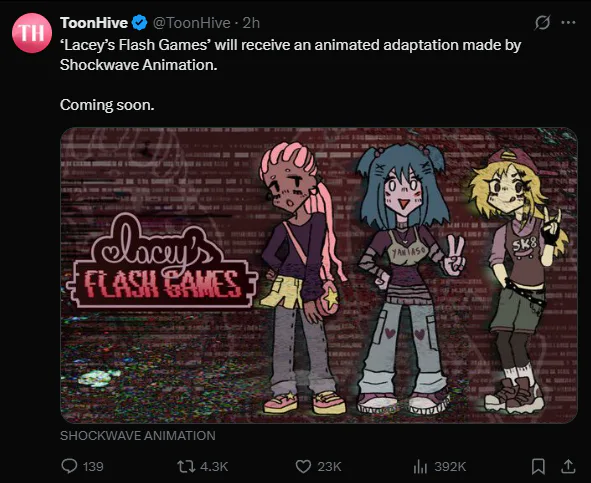This screenshot has height=483, width=591.
Task: Bookmark the post with the bookmark icon
Action: (538, 466)
